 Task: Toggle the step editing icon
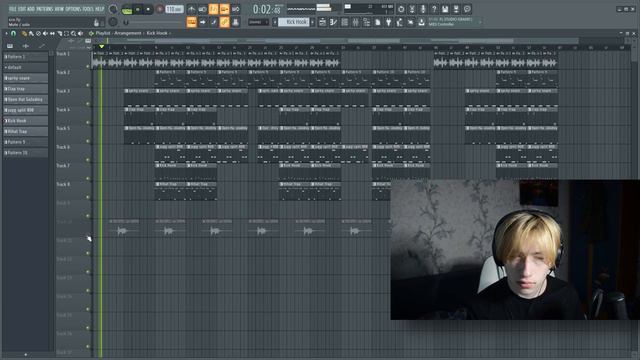(213, 22)
